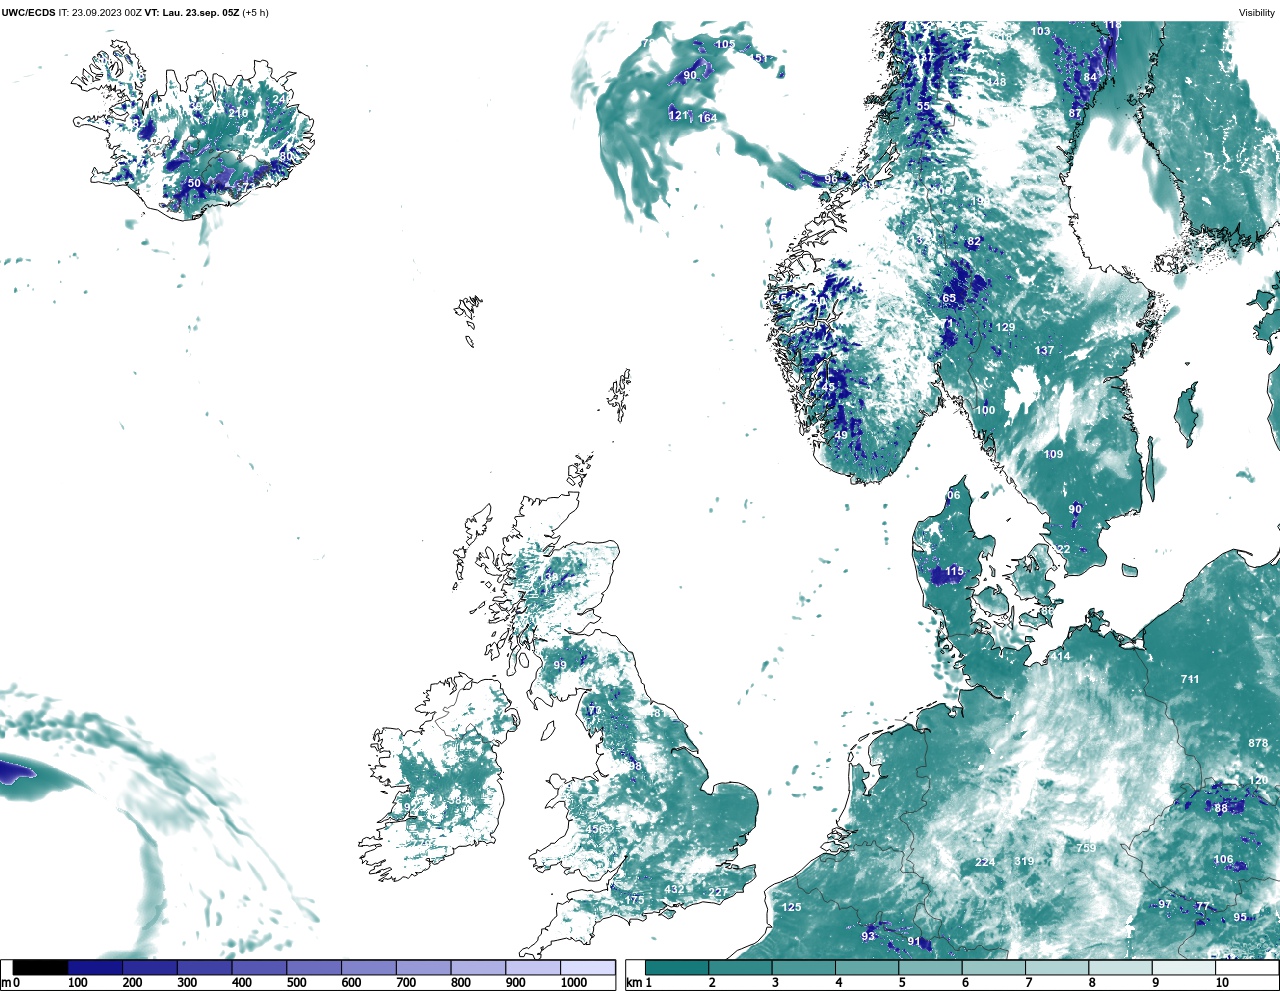This screenshot has width=1280, height=991.
Task: Click the 'VT: Lau. 23.sep. 05Z' valid time text
Action: click(x=192, y=13)
